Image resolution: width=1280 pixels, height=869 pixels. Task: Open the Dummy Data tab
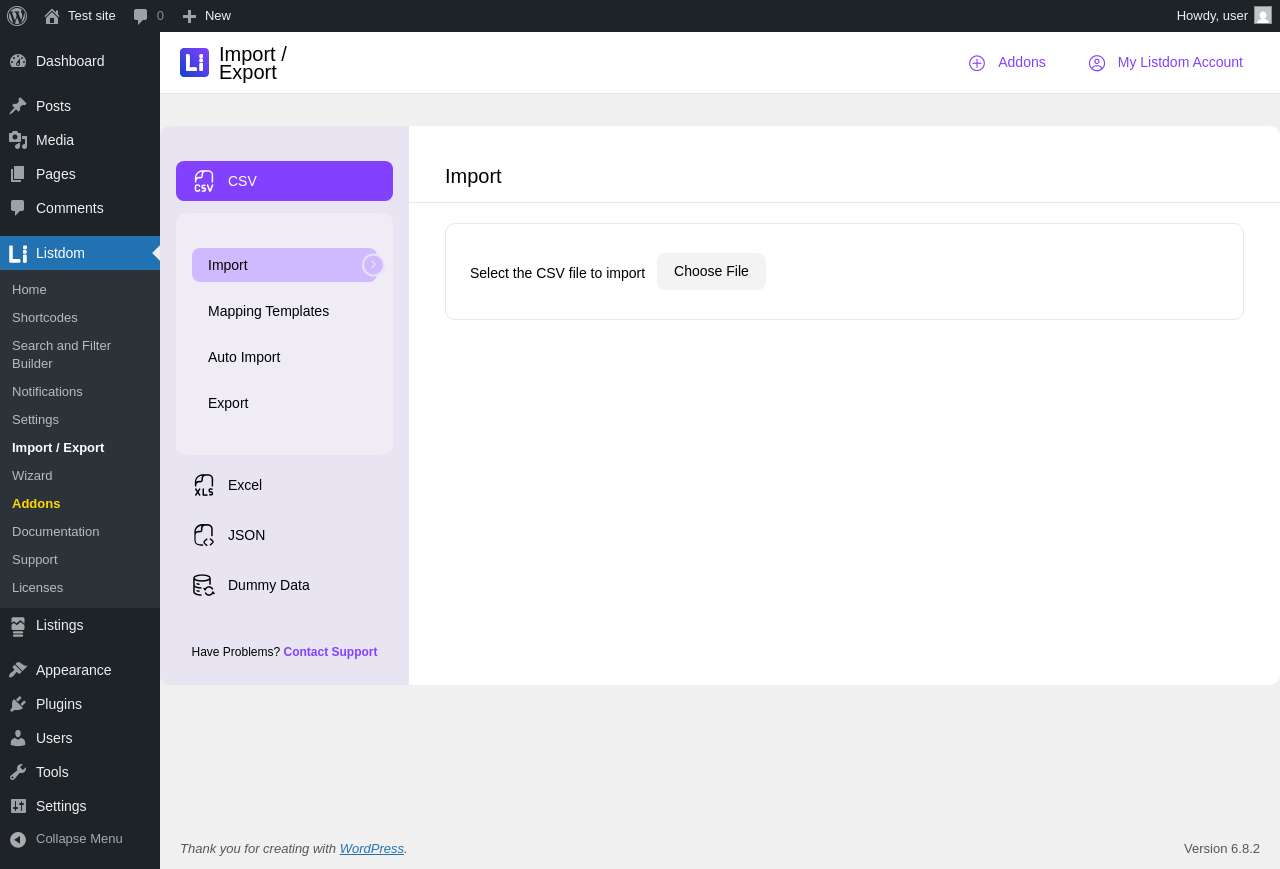coord(284,585)
